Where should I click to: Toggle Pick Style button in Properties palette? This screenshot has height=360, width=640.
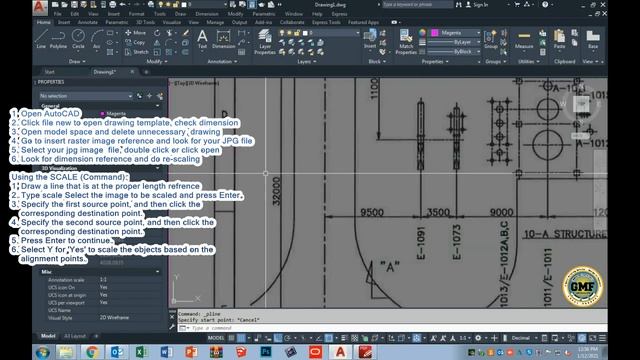[x=140, y=96]
